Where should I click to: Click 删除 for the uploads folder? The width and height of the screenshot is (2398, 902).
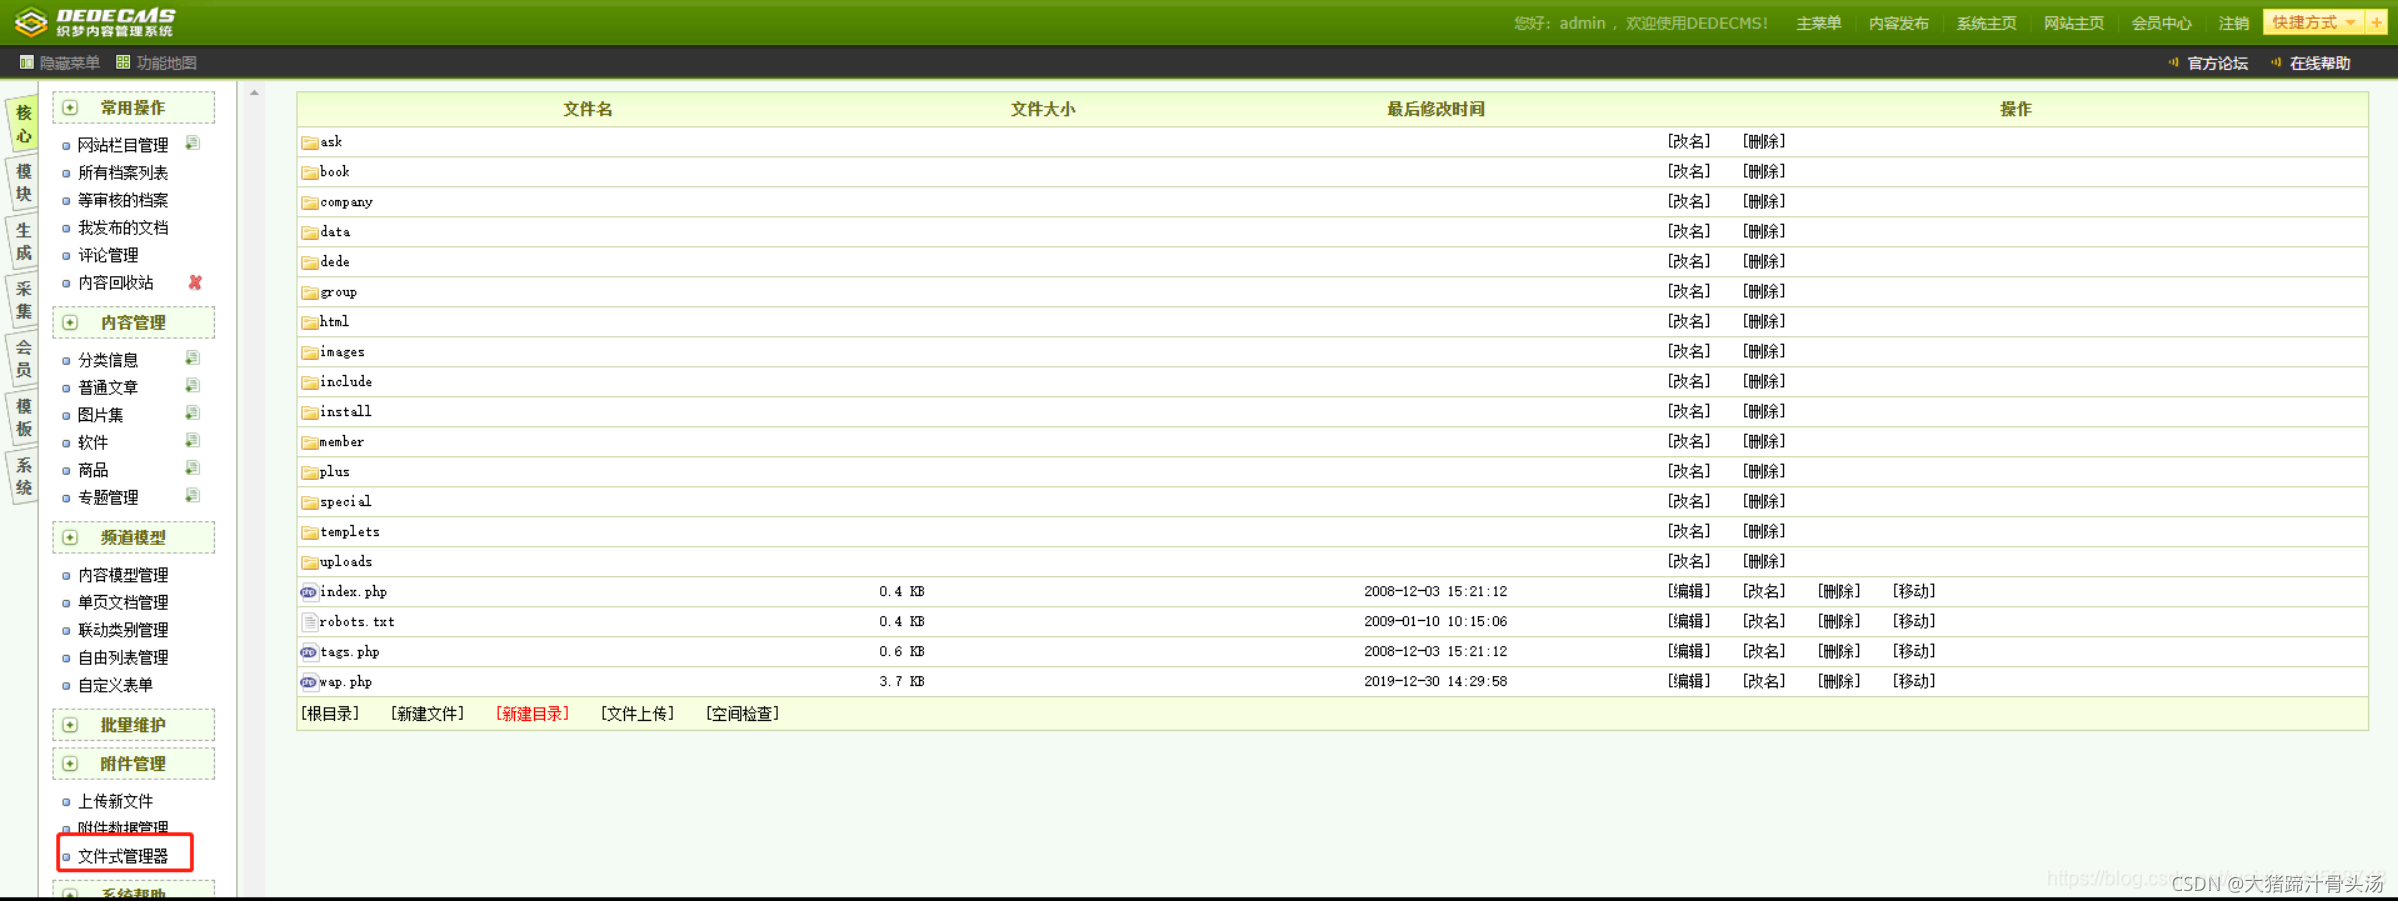coord(1764,562)
